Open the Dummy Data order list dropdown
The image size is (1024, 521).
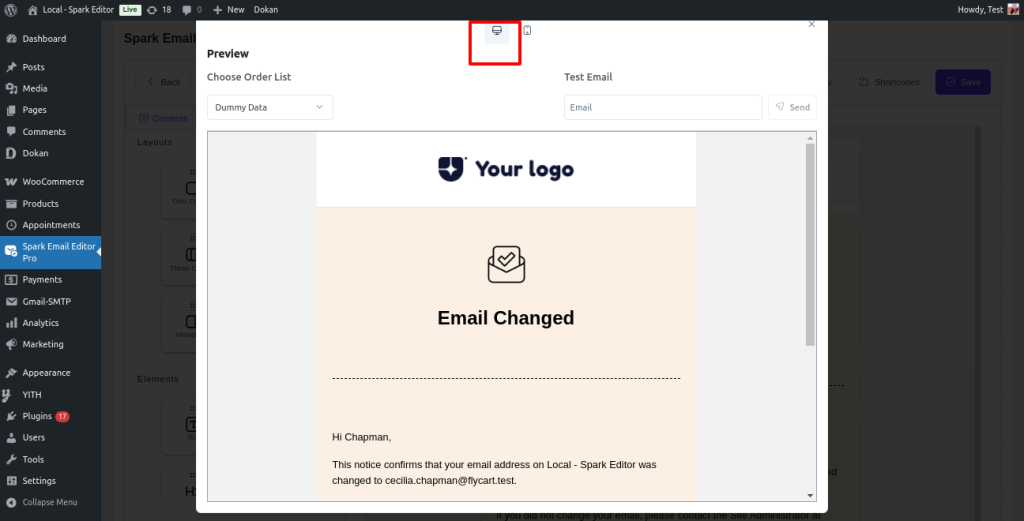(x=270, y=107)
